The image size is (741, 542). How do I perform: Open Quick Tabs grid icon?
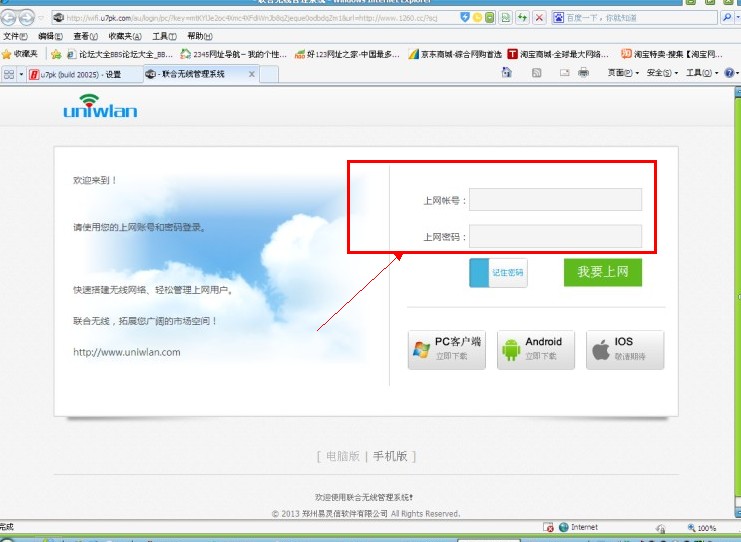(9, 74)
